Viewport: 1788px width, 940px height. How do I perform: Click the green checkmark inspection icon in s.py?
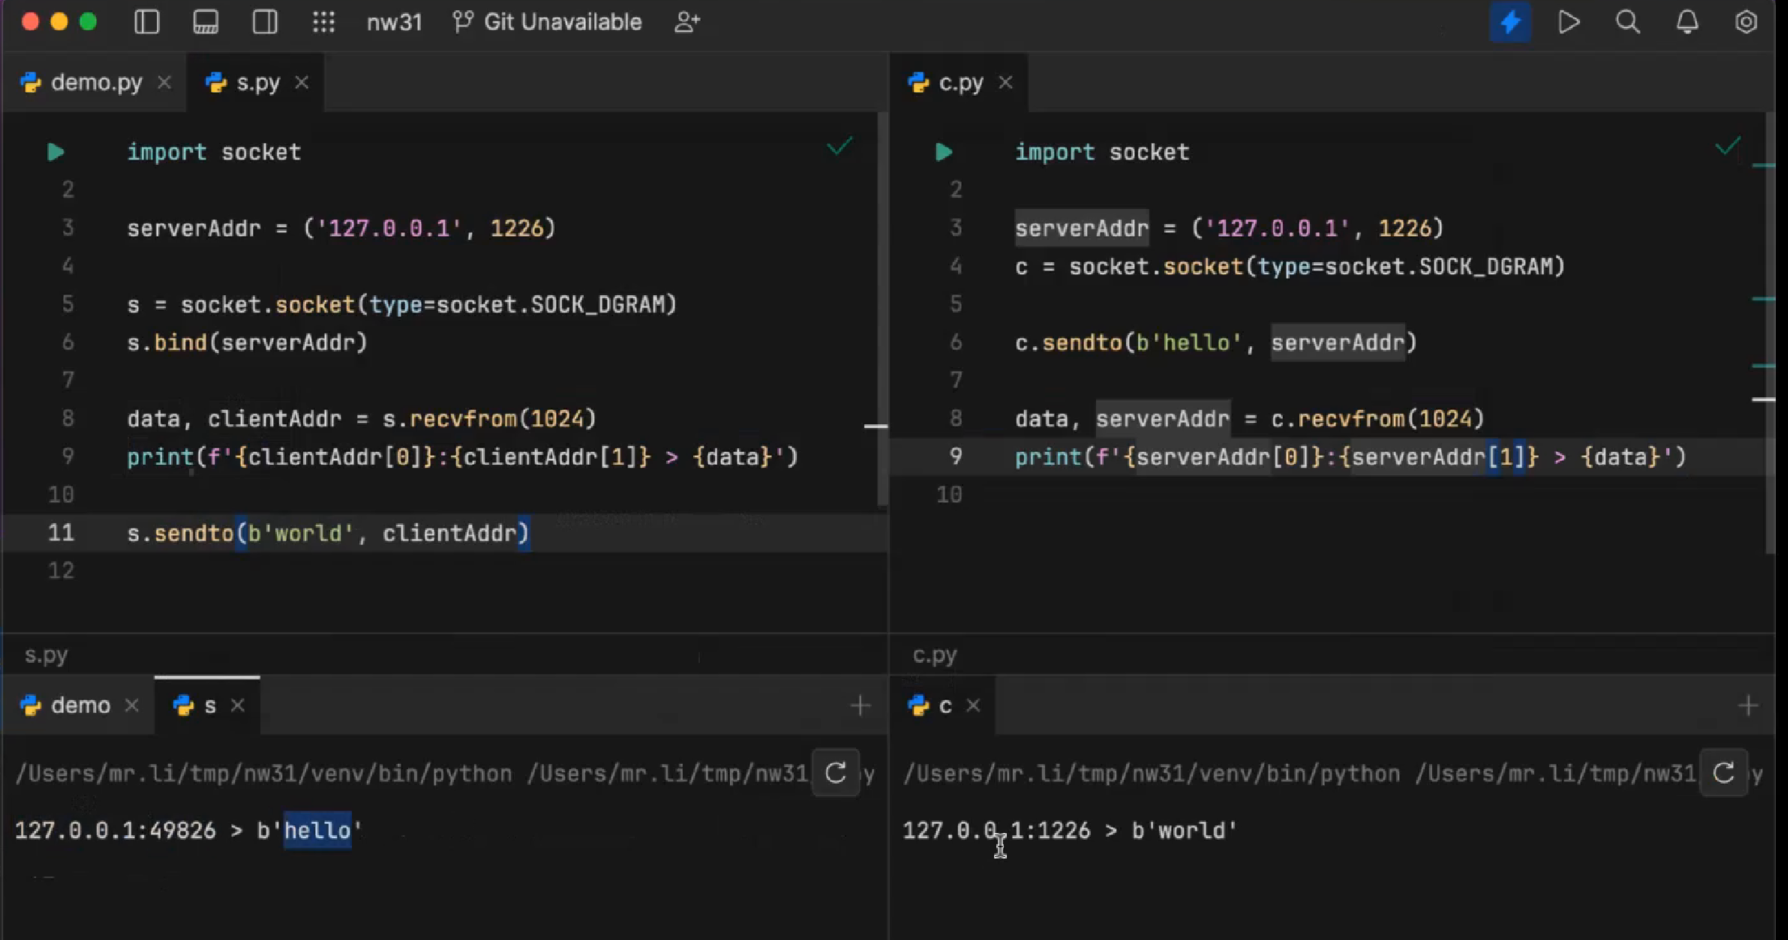[x=840, y=147]
